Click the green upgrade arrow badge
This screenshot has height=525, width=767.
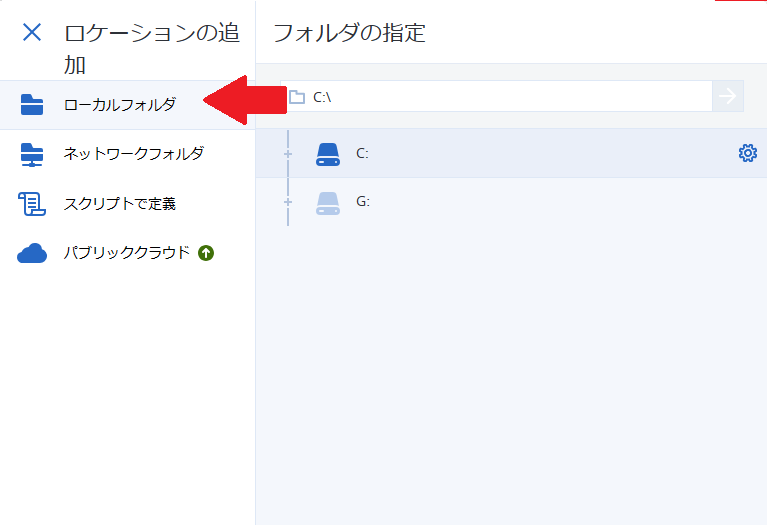(206, 253)
